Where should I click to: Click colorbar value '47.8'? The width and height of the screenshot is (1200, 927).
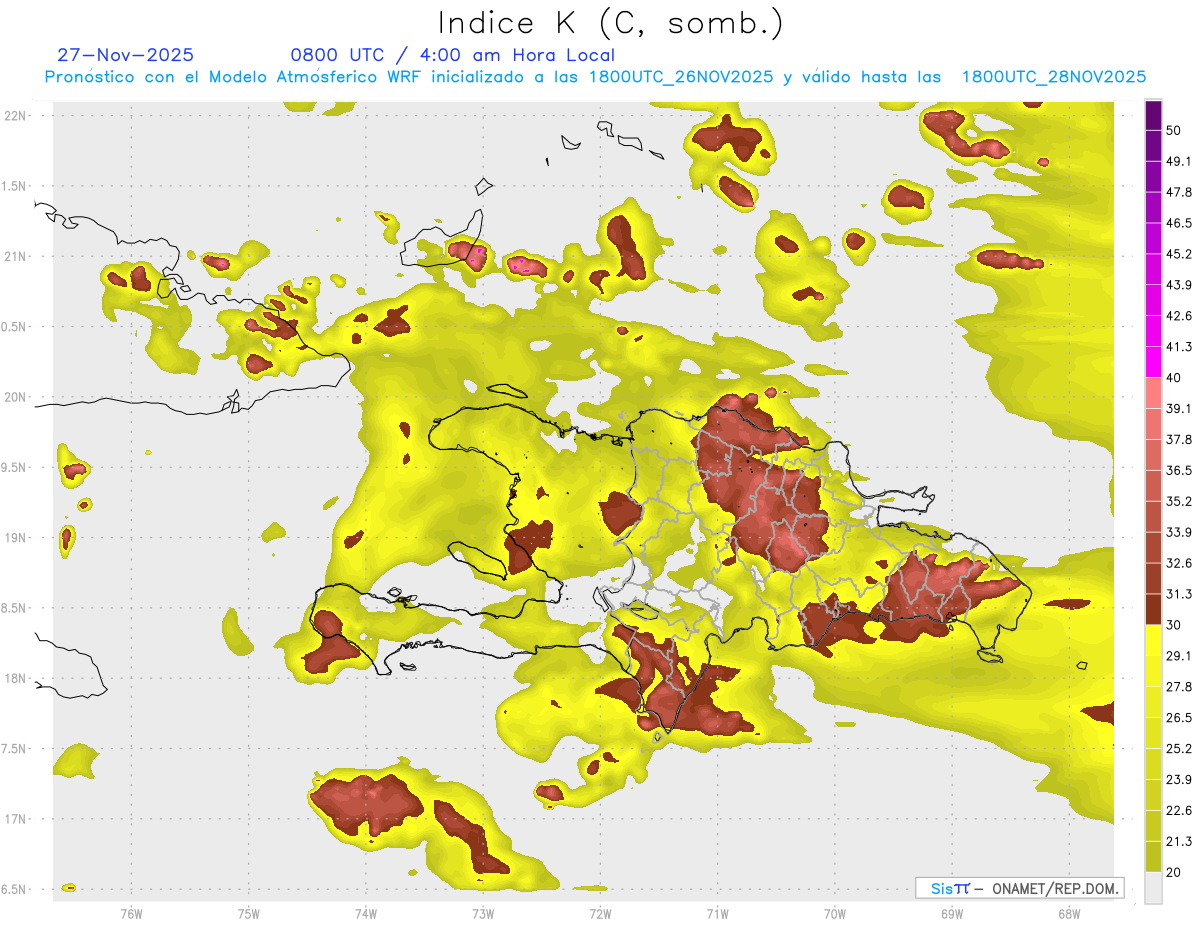pyautogui.click(x=1179, y=192)
